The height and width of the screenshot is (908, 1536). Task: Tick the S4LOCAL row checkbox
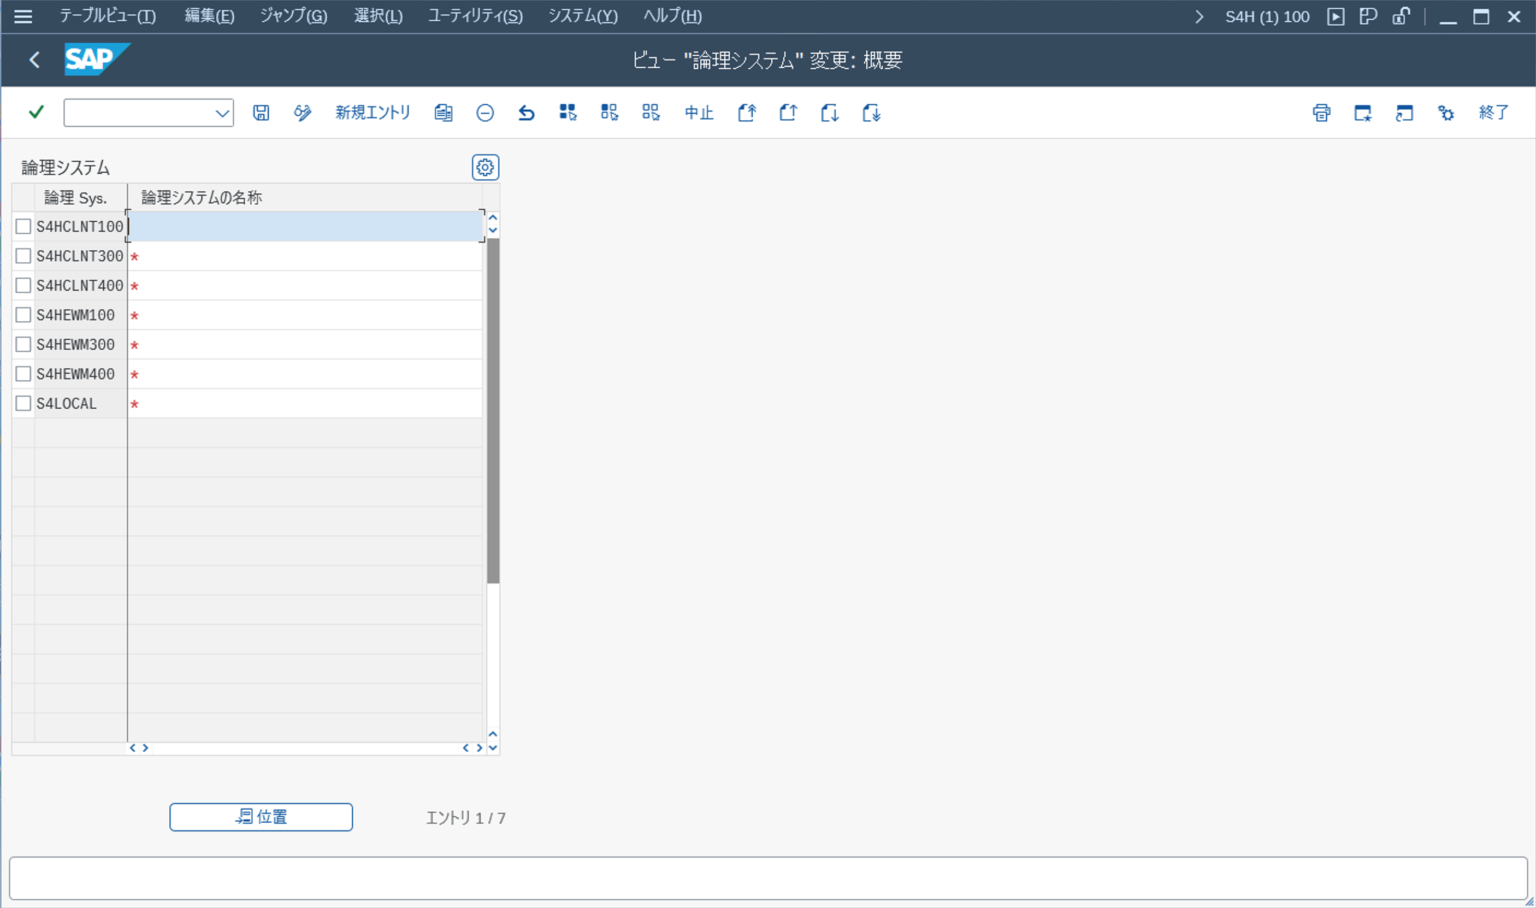point(23,404)
